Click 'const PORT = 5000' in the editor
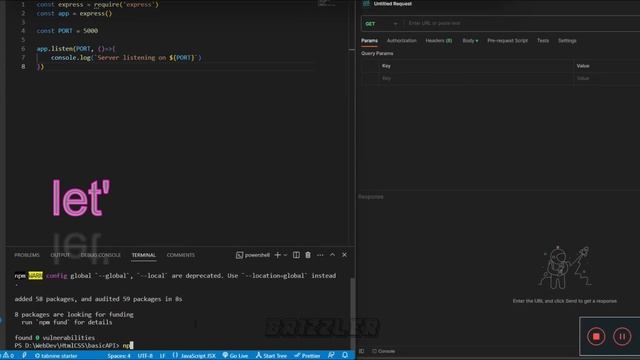Viewport: 640px width, 360px height. coord(67,31)
